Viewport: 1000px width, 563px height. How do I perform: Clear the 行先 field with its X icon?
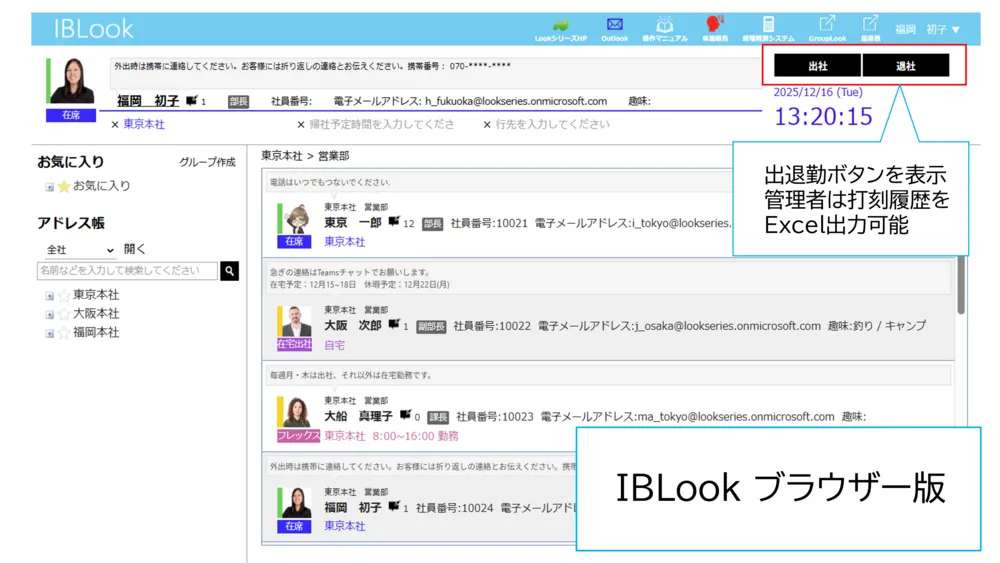pos(487,124)
